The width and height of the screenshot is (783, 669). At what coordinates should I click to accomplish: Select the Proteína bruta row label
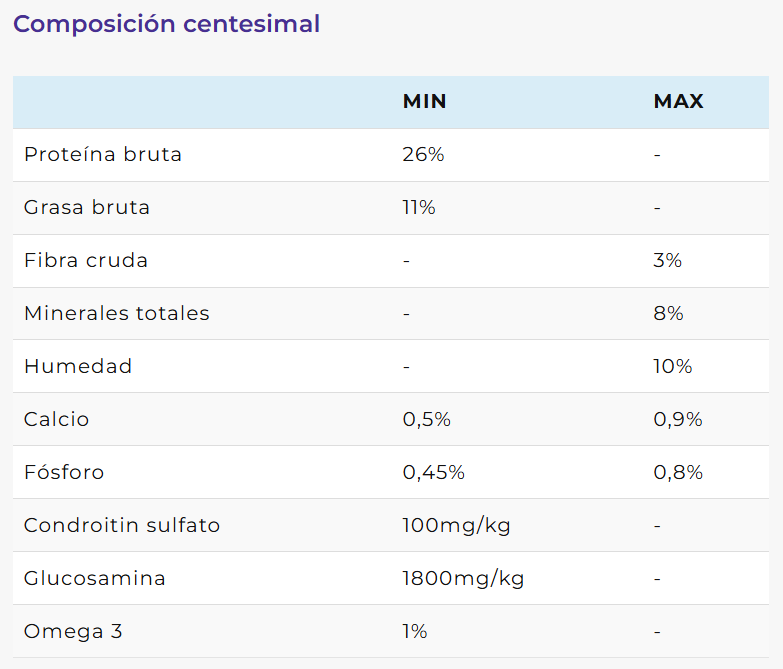[103, 155]
